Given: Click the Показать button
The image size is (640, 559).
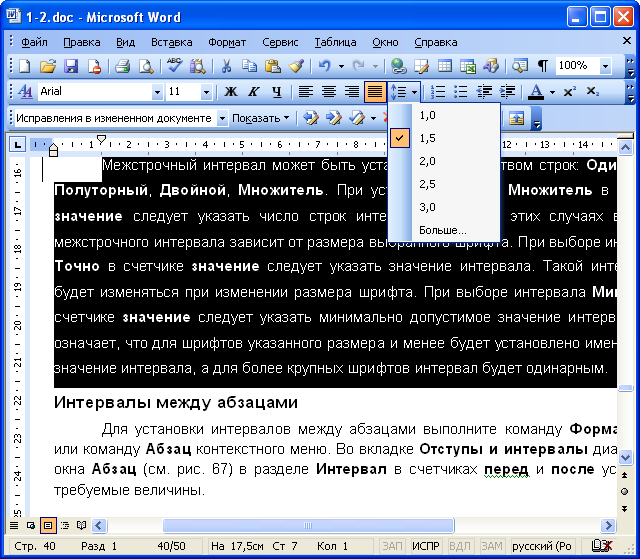Looking at the screenshot, I should point(261,118).
